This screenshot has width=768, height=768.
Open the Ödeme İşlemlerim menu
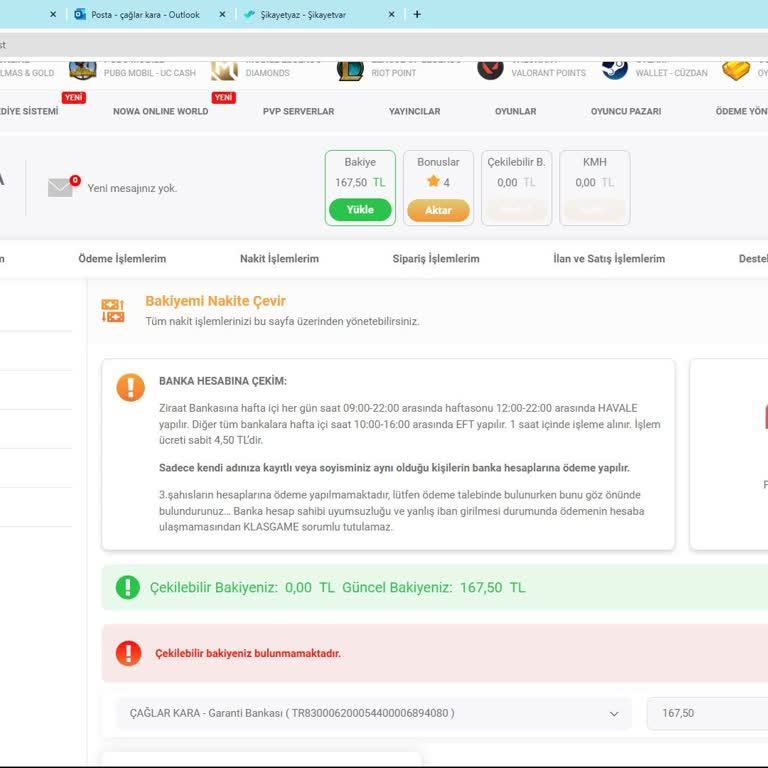point(122,259)
